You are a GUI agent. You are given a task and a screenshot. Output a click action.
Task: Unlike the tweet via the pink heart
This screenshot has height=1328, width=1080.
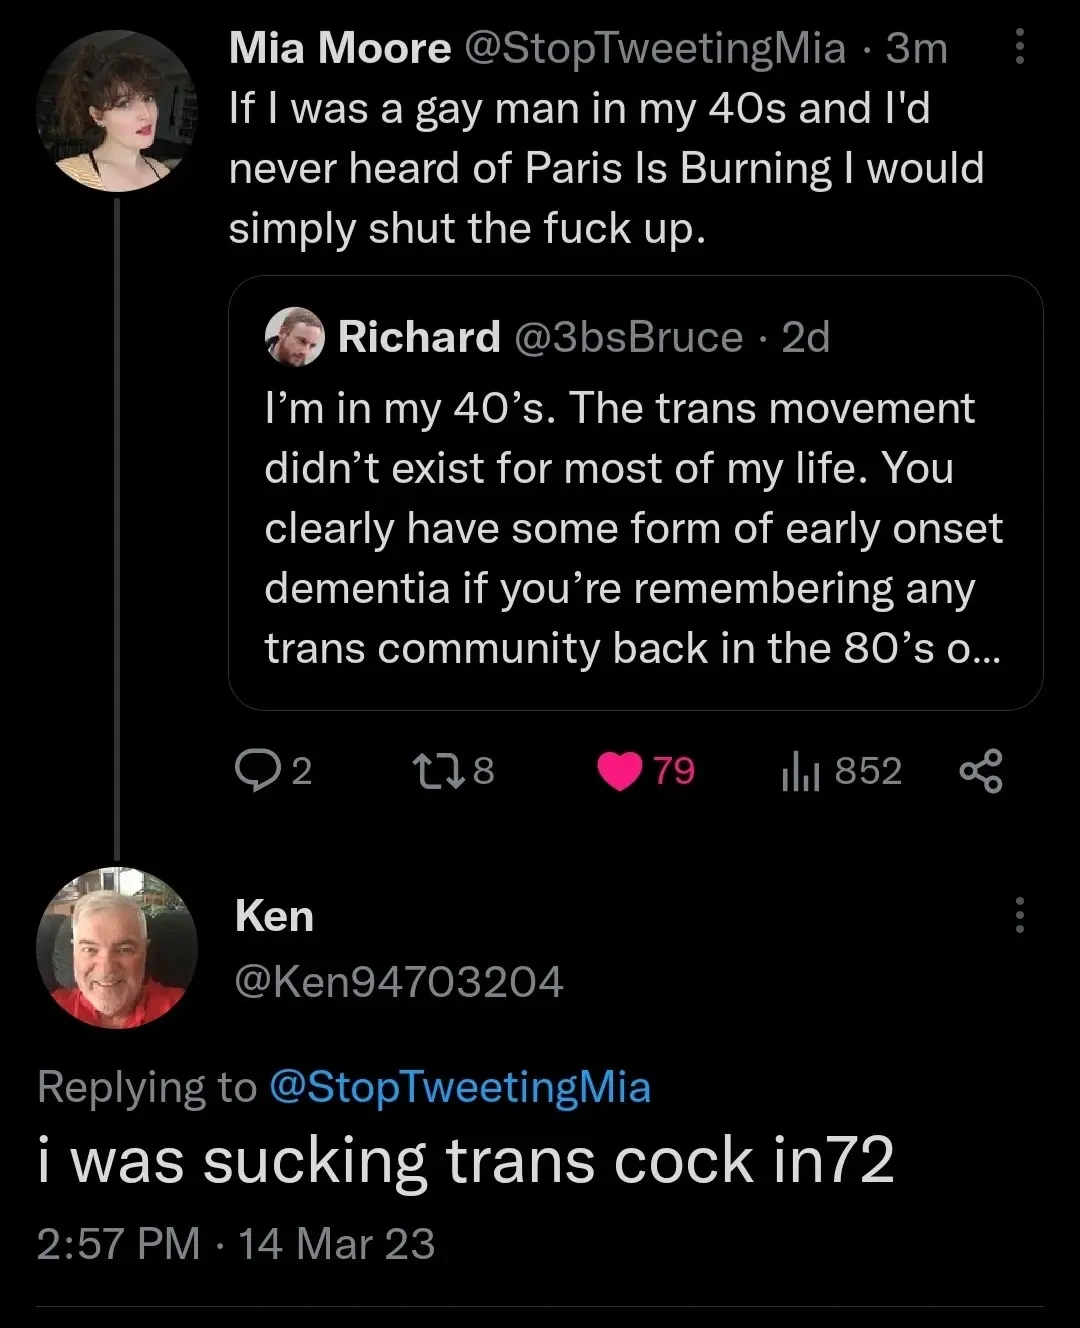620,771
